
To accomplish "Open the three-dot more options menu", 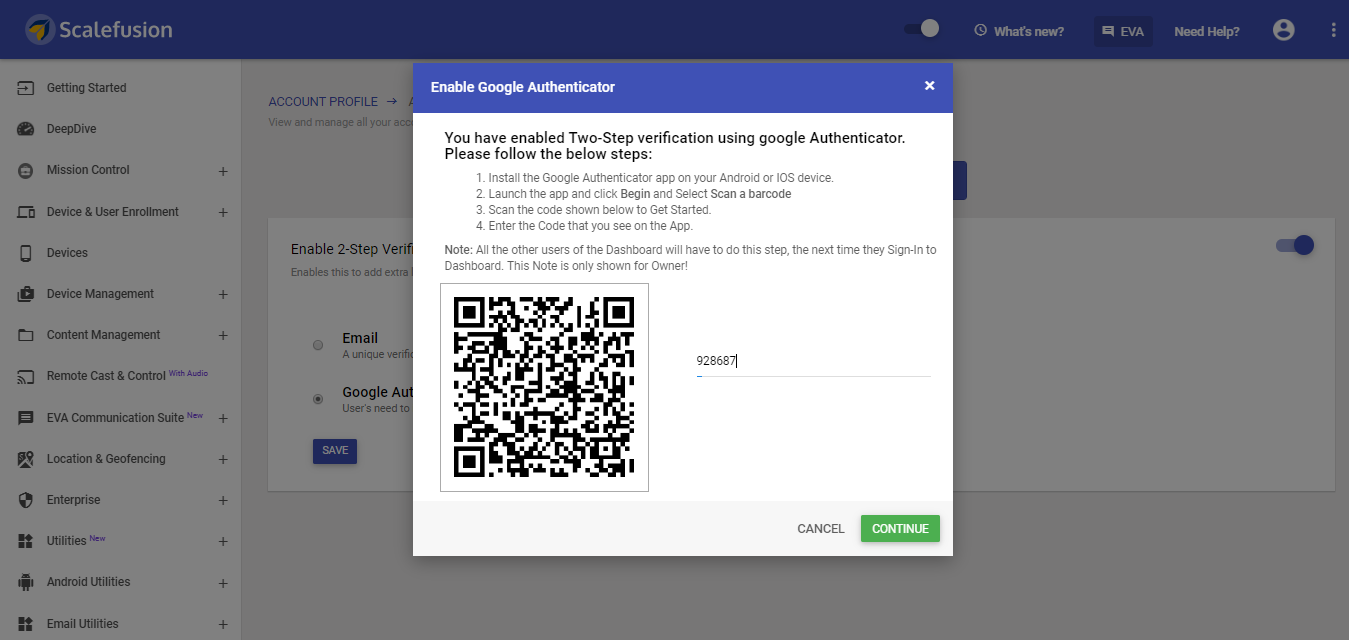I will pyautogui.click(x=1333, y=31).
